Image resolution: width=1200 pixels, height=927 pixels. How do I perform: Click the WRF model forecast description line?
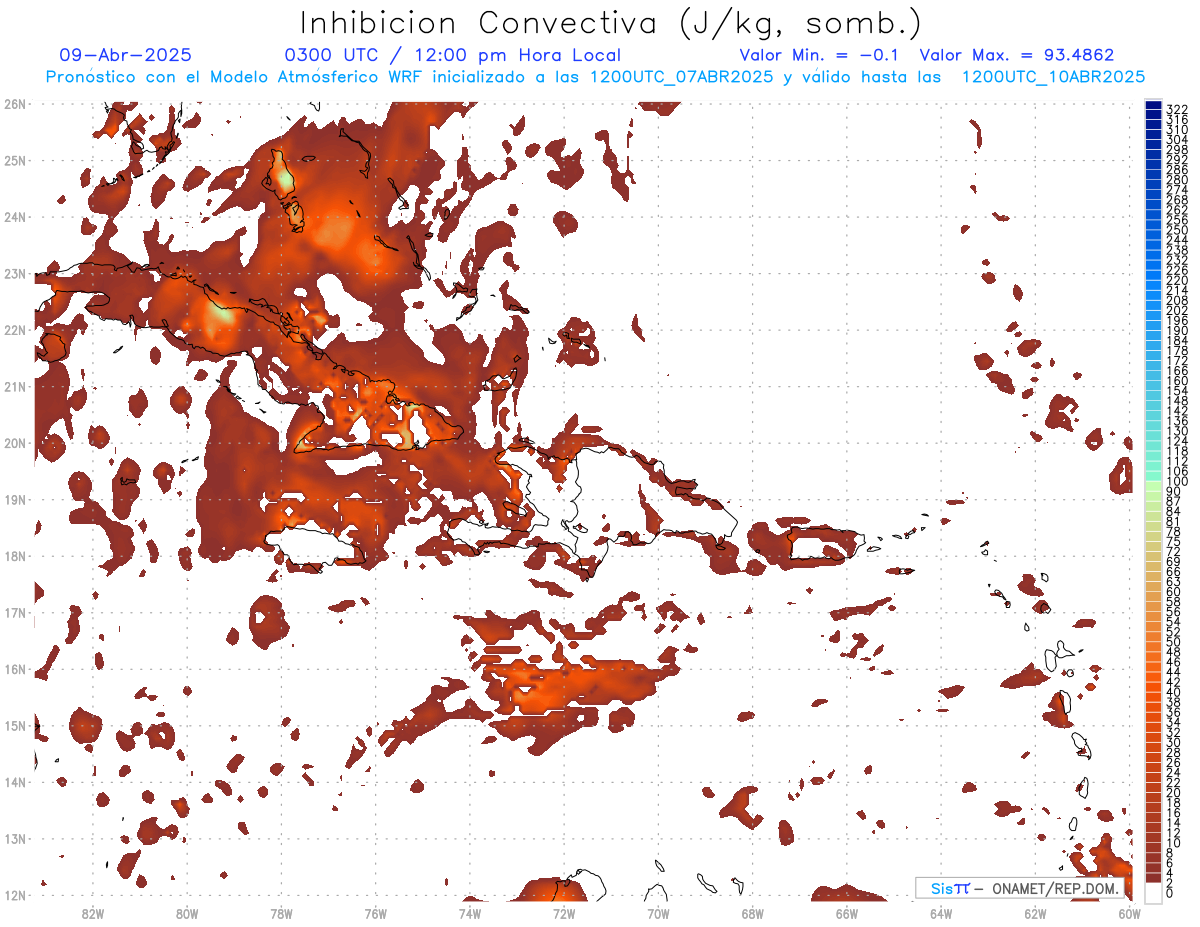pos(595,77)
